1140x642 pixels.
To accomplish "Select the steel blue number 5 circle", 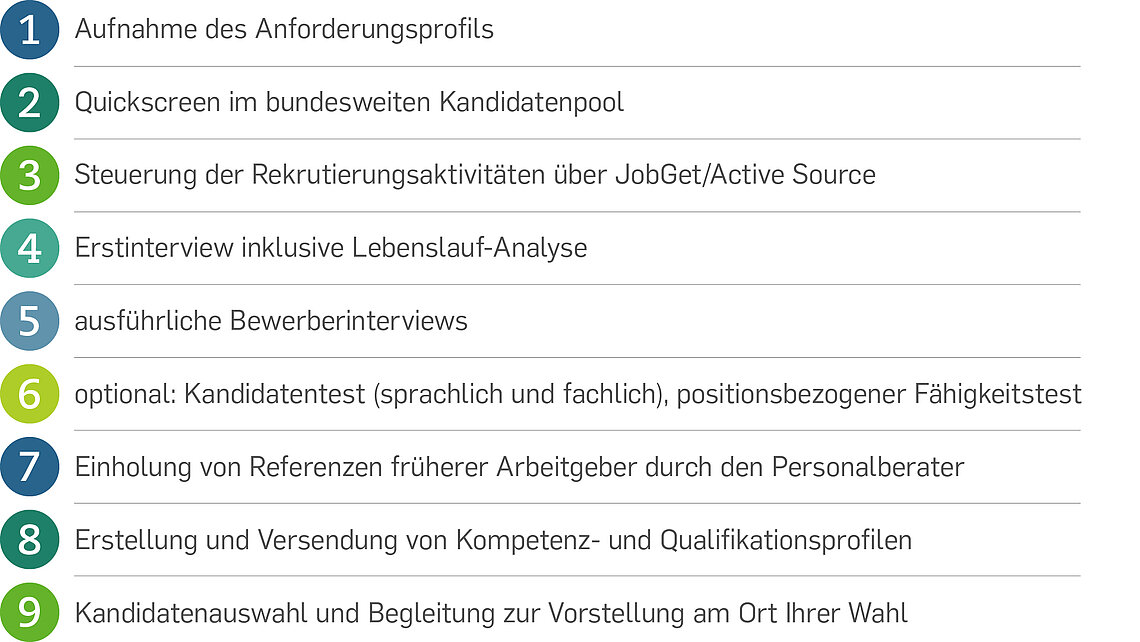I will tap(30, 321).
